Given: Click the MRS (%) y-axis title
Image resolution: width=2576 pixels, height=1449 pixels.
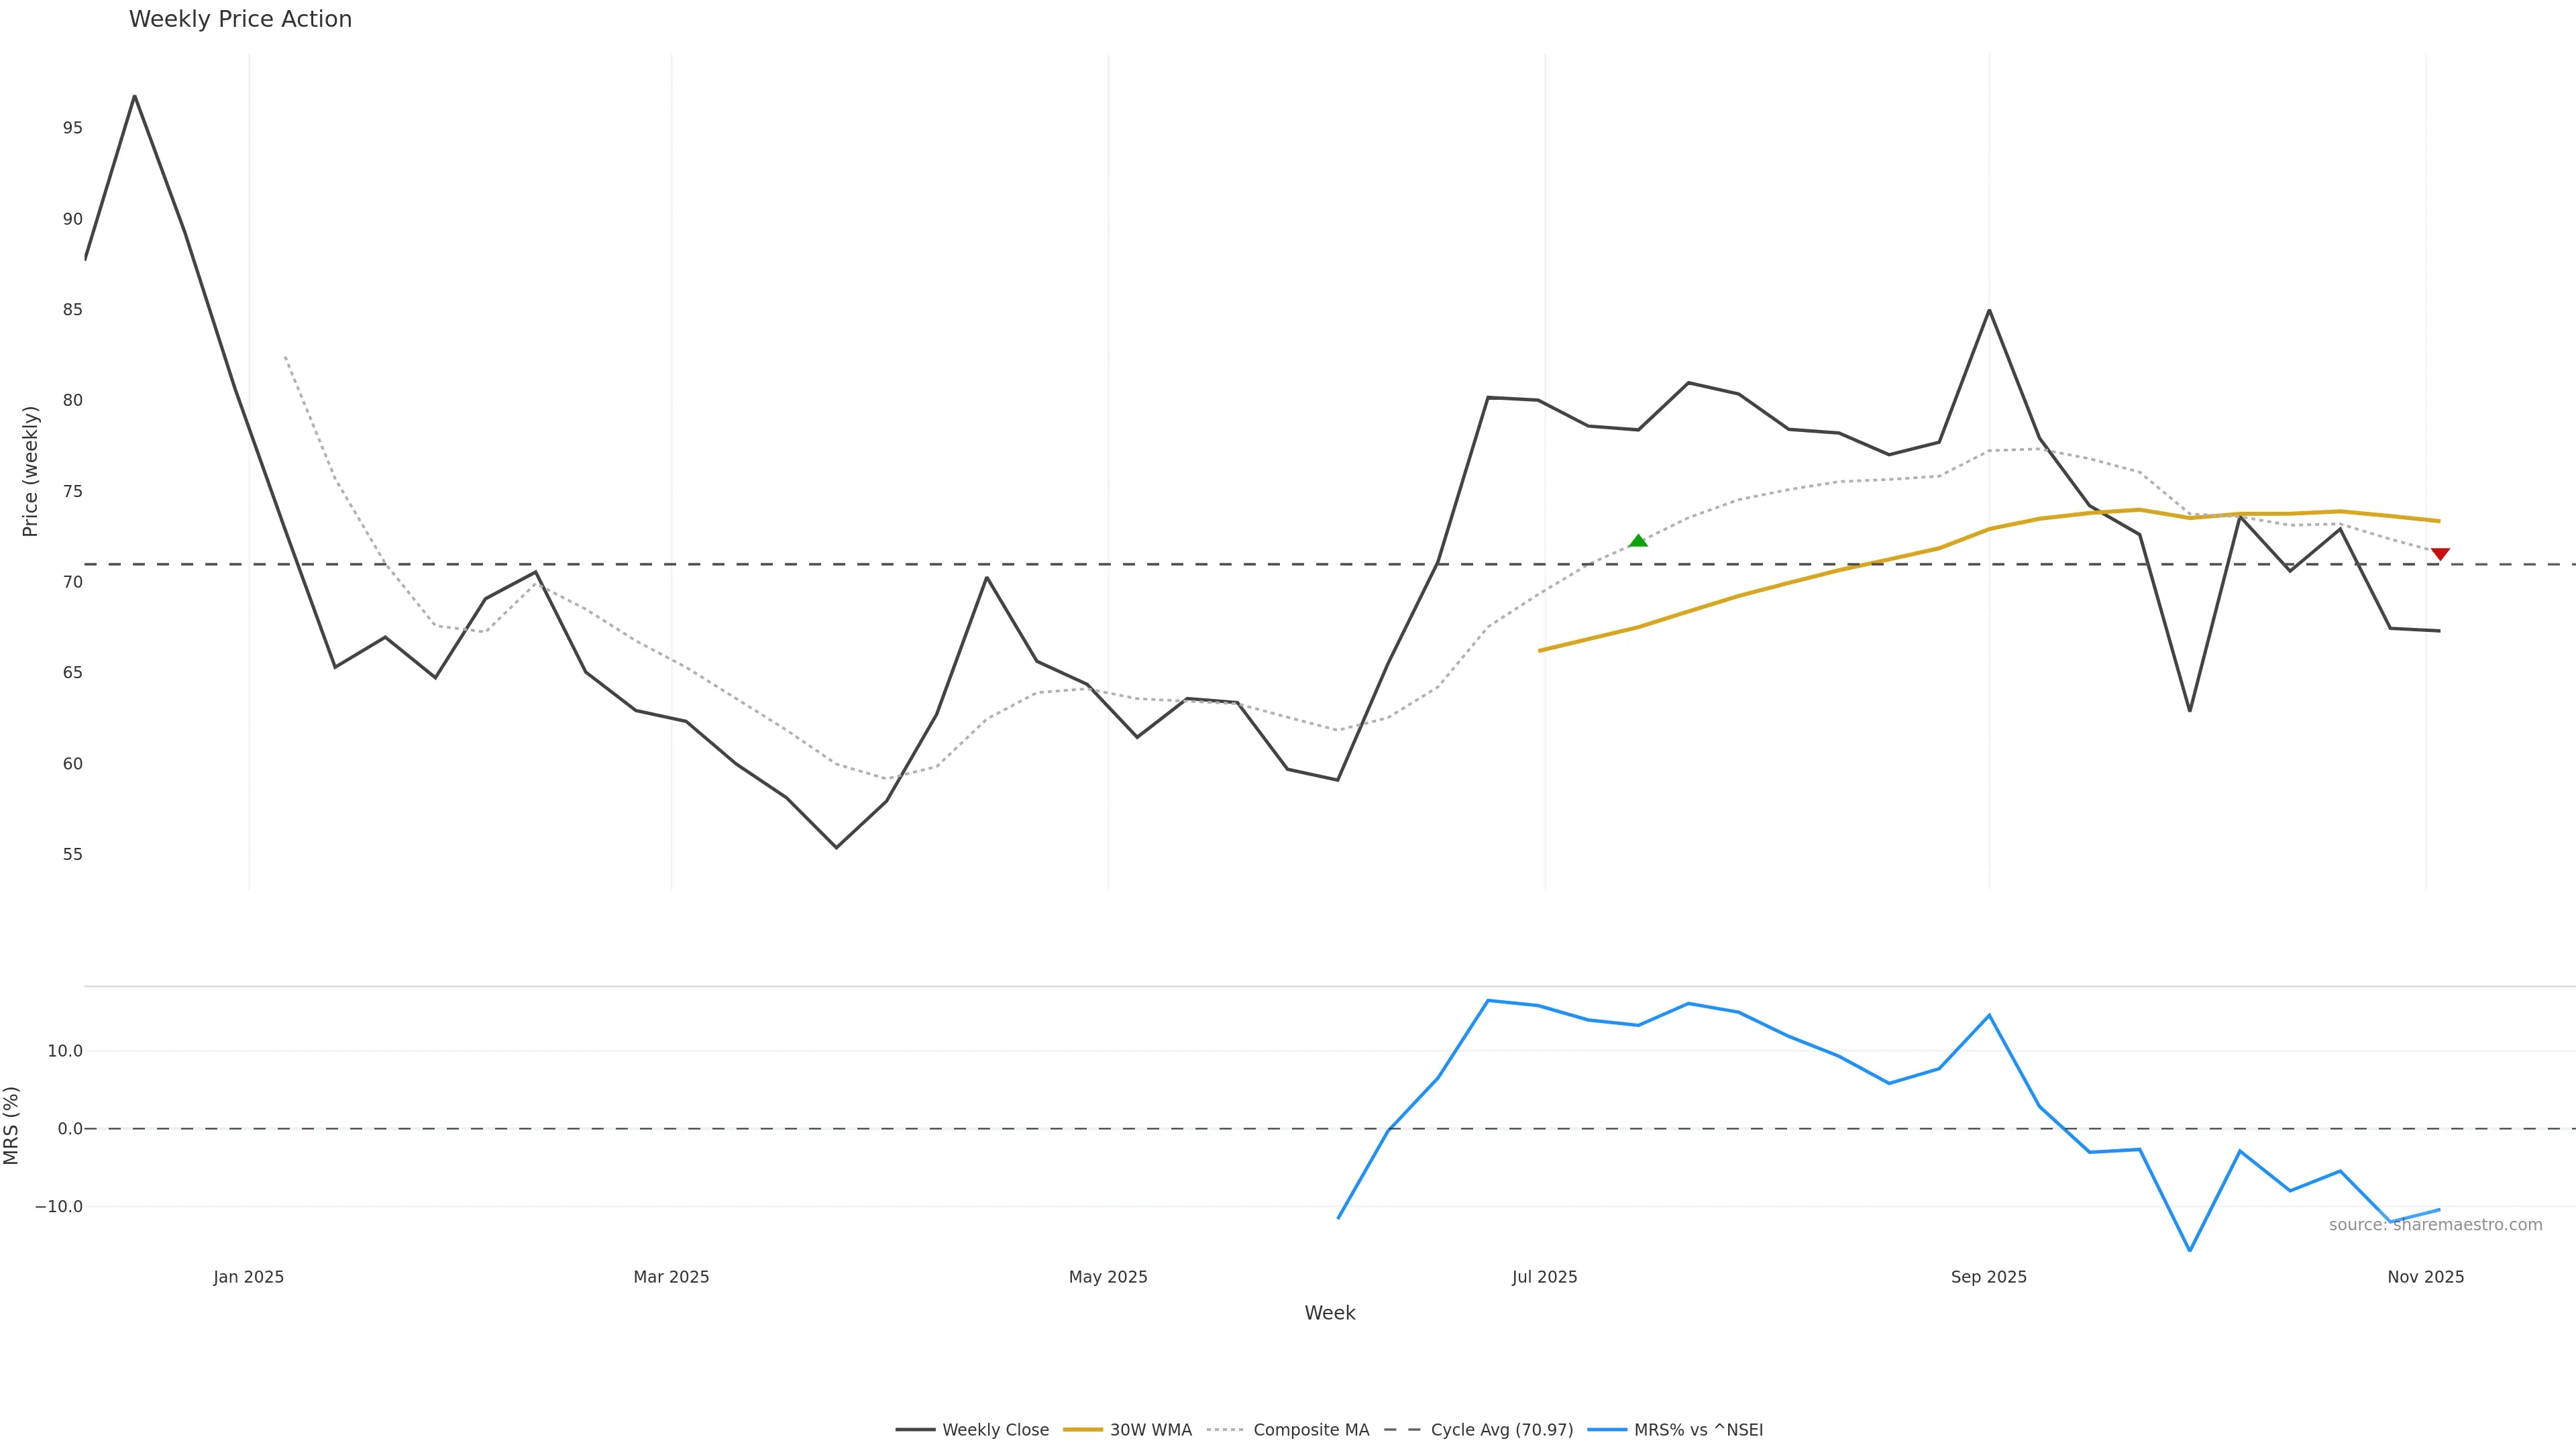Looking at the screenshot, I should coord(11,1125).
